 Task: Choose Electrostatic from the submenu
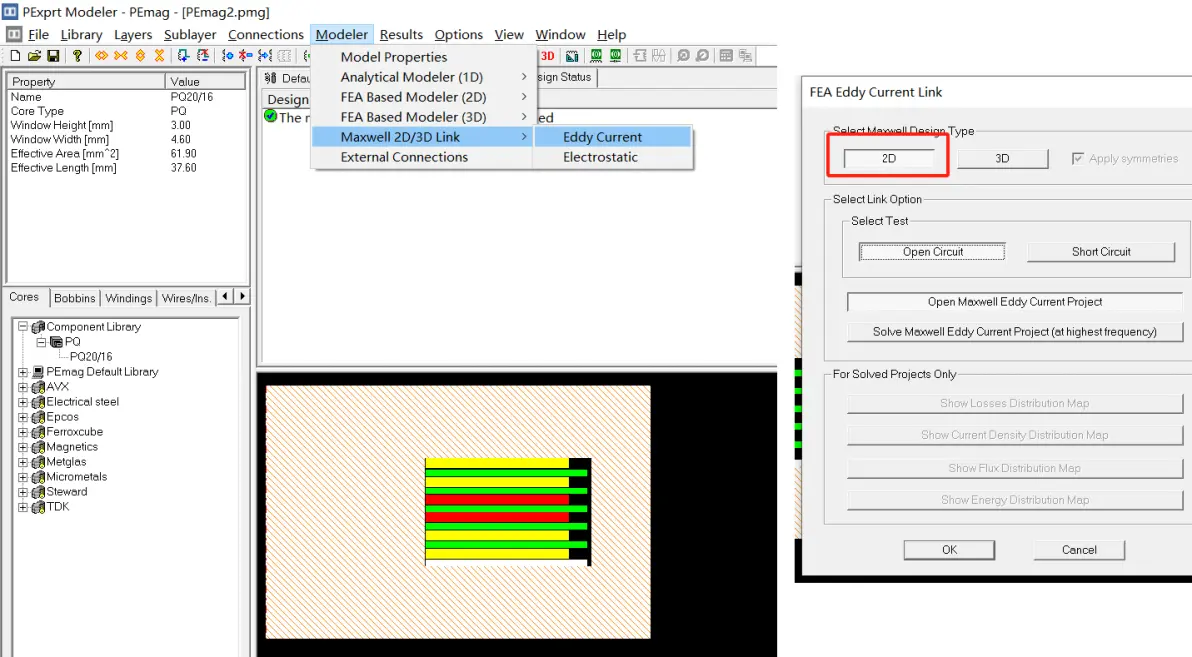pos(613,157)
